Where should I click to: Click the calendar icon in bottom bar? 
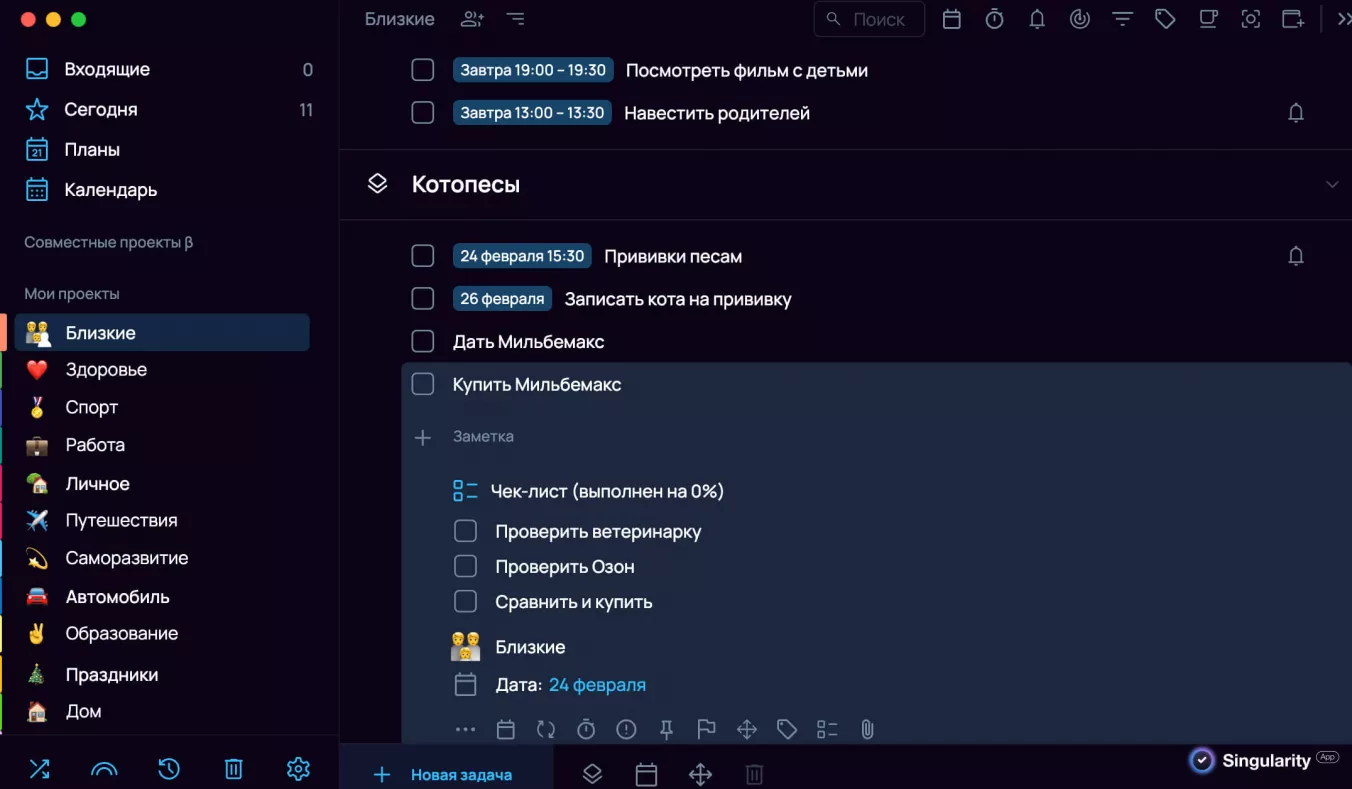(x=647, y=774)
